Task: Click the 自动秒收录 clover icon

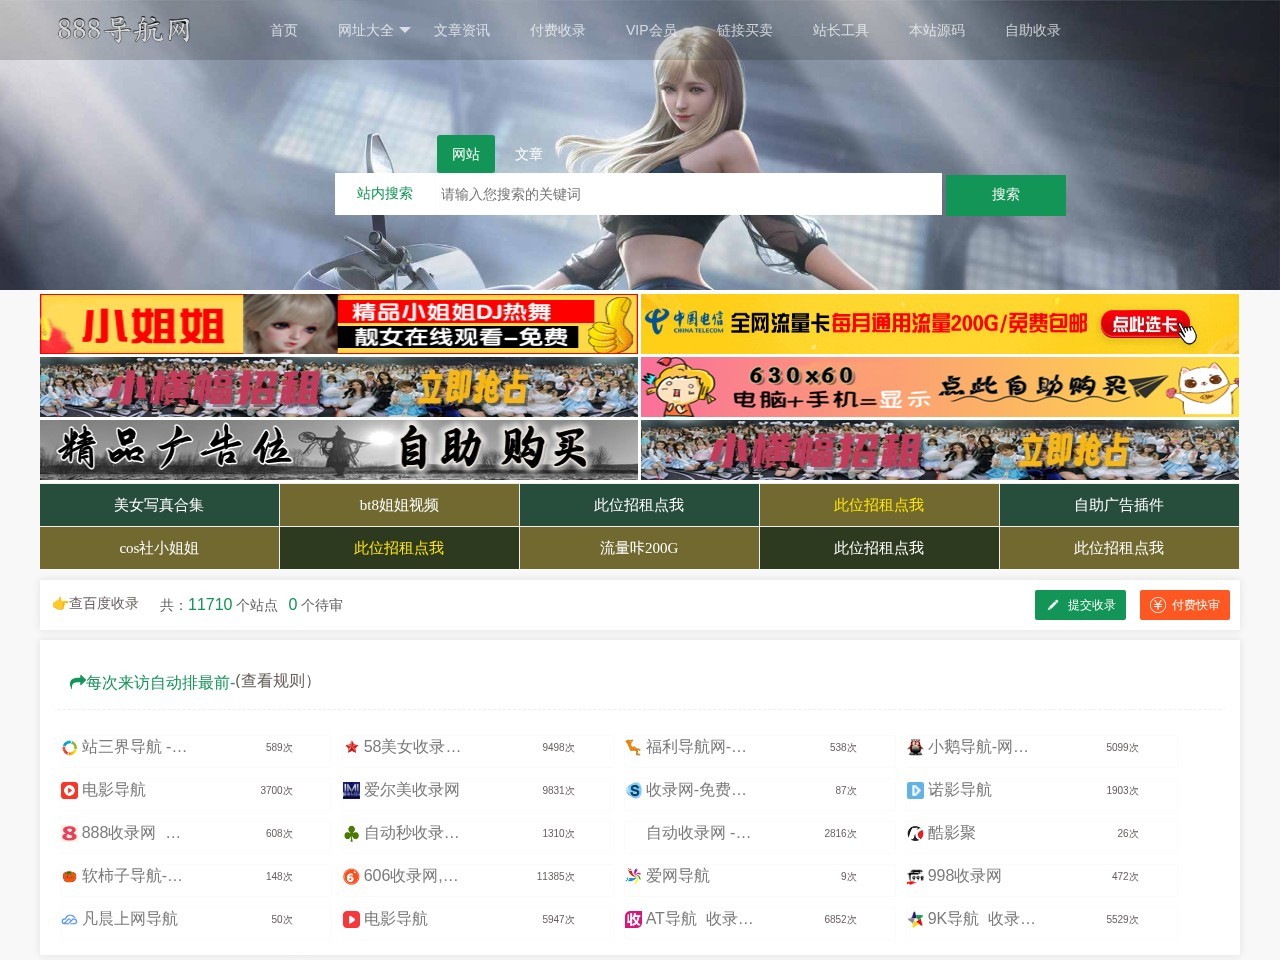Action: 351,833
